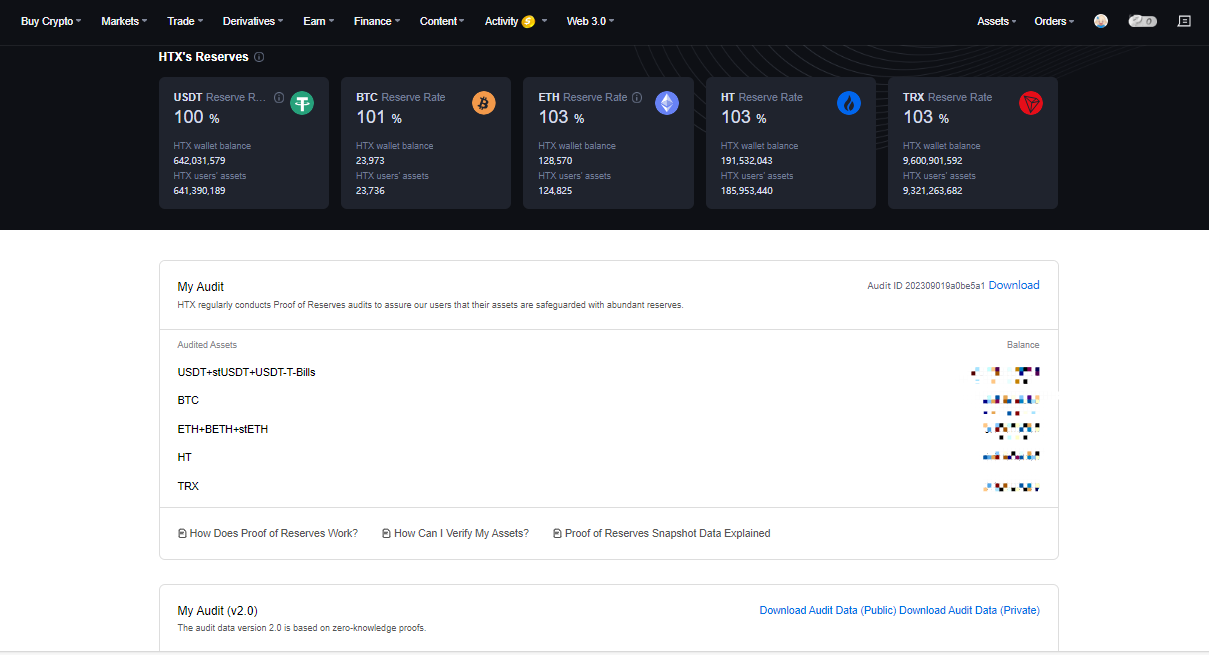Image resolution: width=1209 pixels, height=655 pixels.
Task: Download the My Audit report
Action: pyautogui.click(x=1014, y=285)
